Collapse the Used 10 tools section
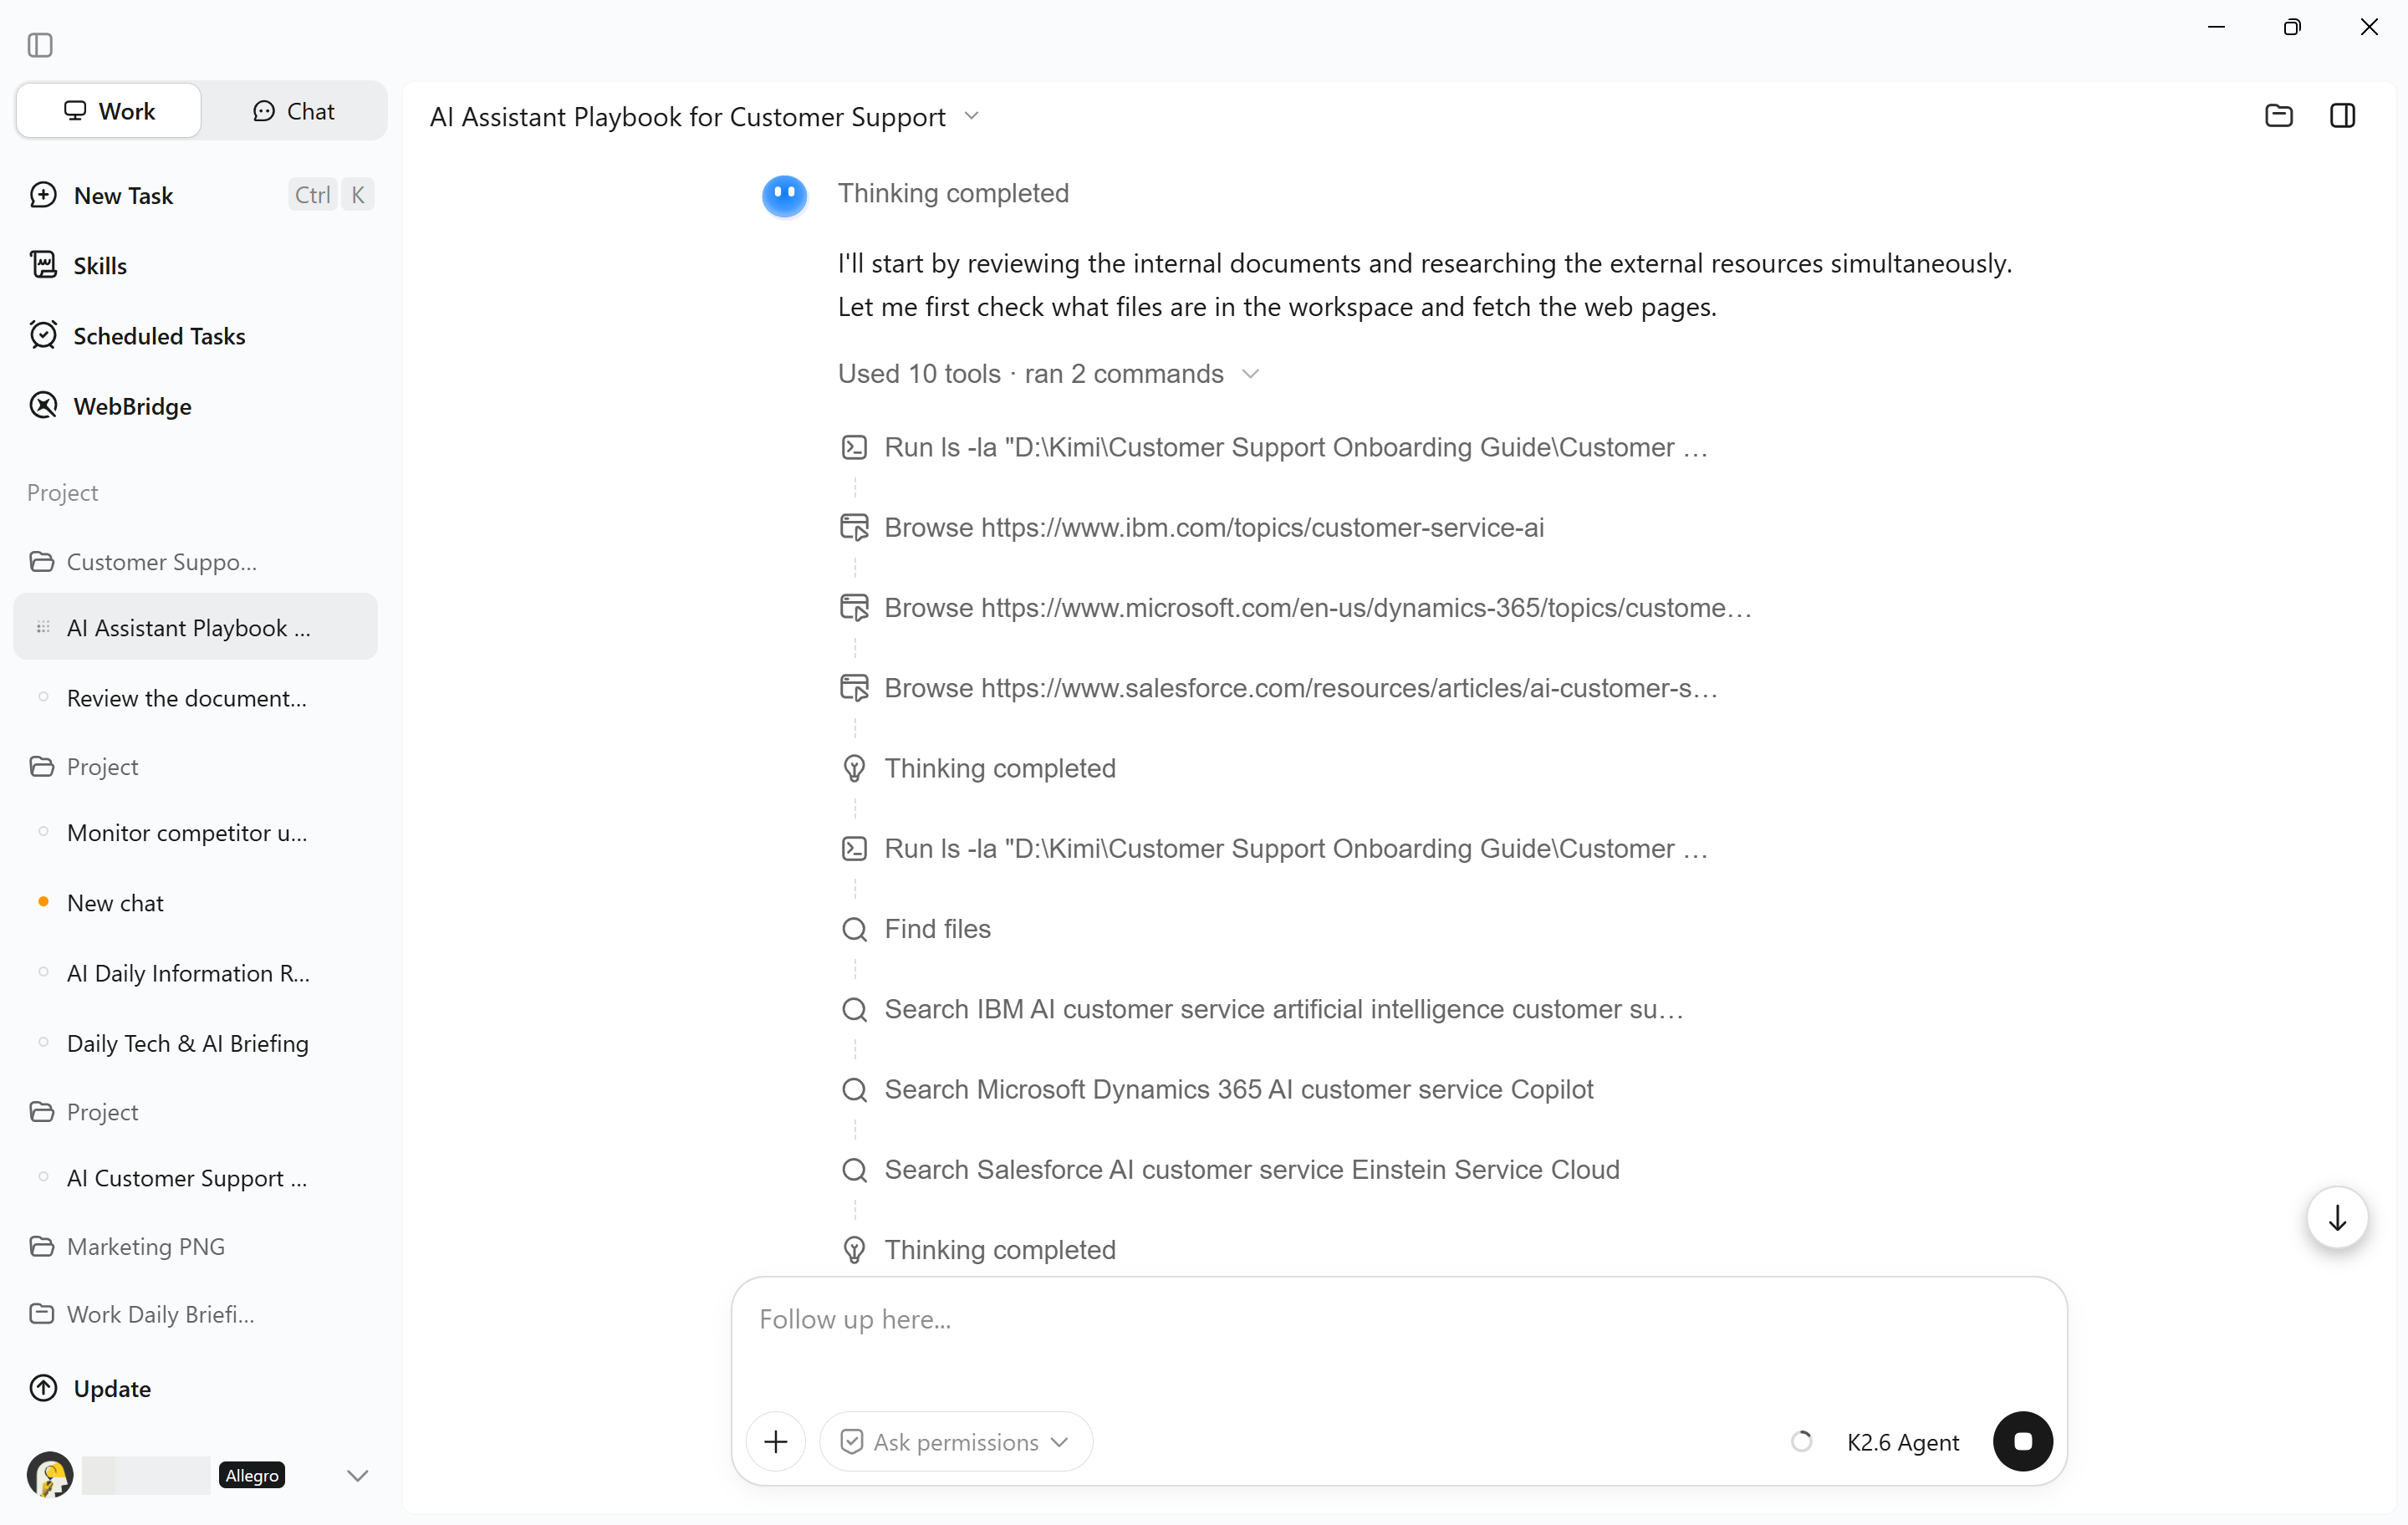Screen dimensions: 2408x1525 1048,374
